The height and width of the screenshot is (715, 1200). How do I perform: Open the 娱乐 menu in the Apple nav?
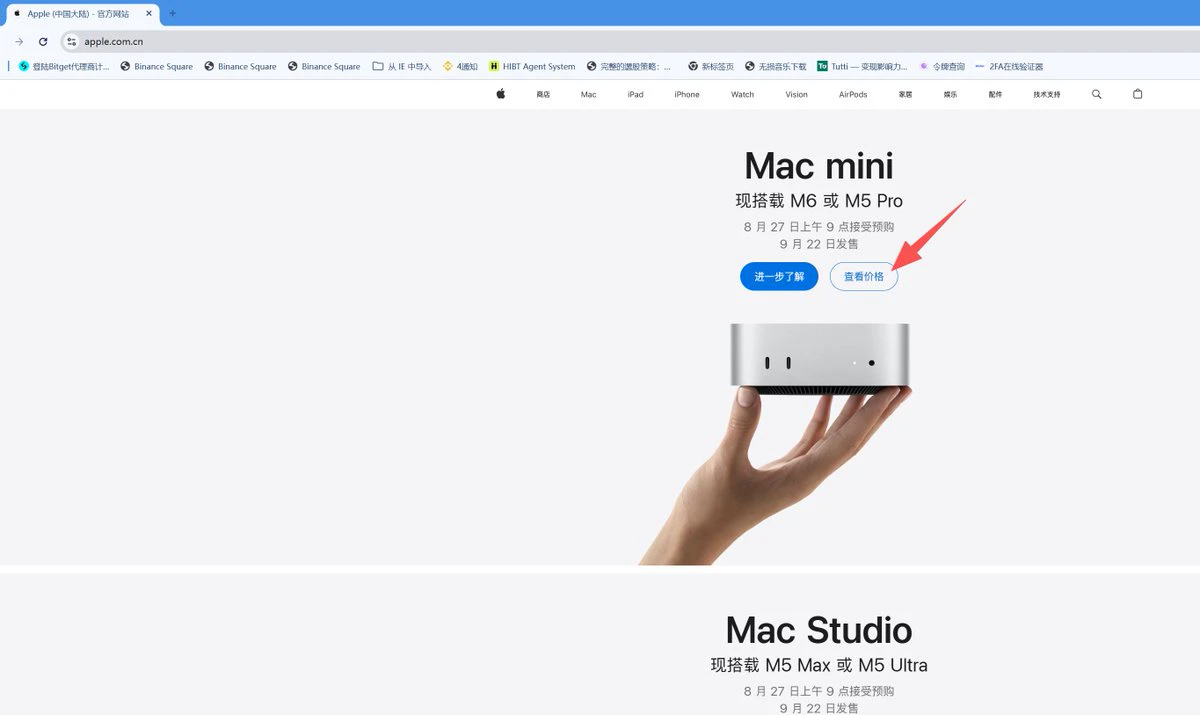pos(950,95)
